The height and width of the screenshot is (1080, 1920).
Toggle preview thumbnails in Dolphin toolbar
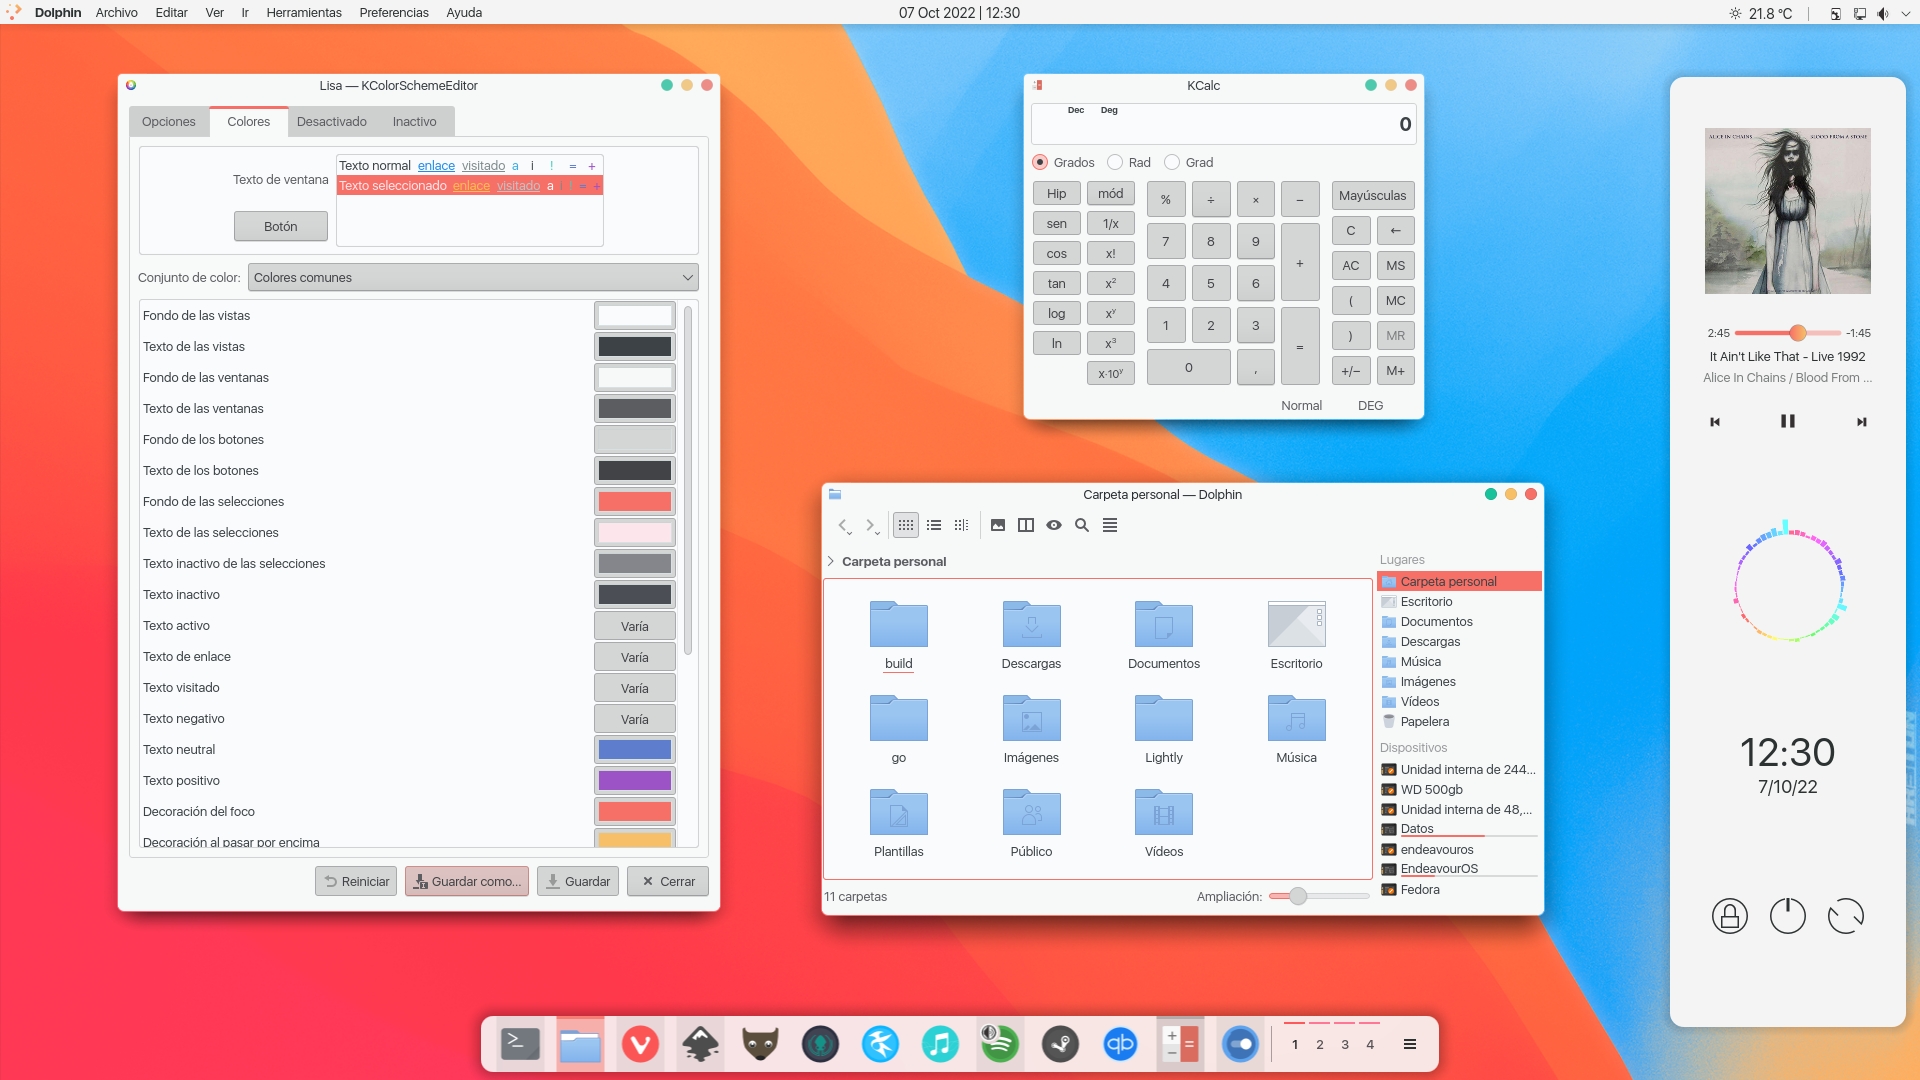(x=997, y=525)
